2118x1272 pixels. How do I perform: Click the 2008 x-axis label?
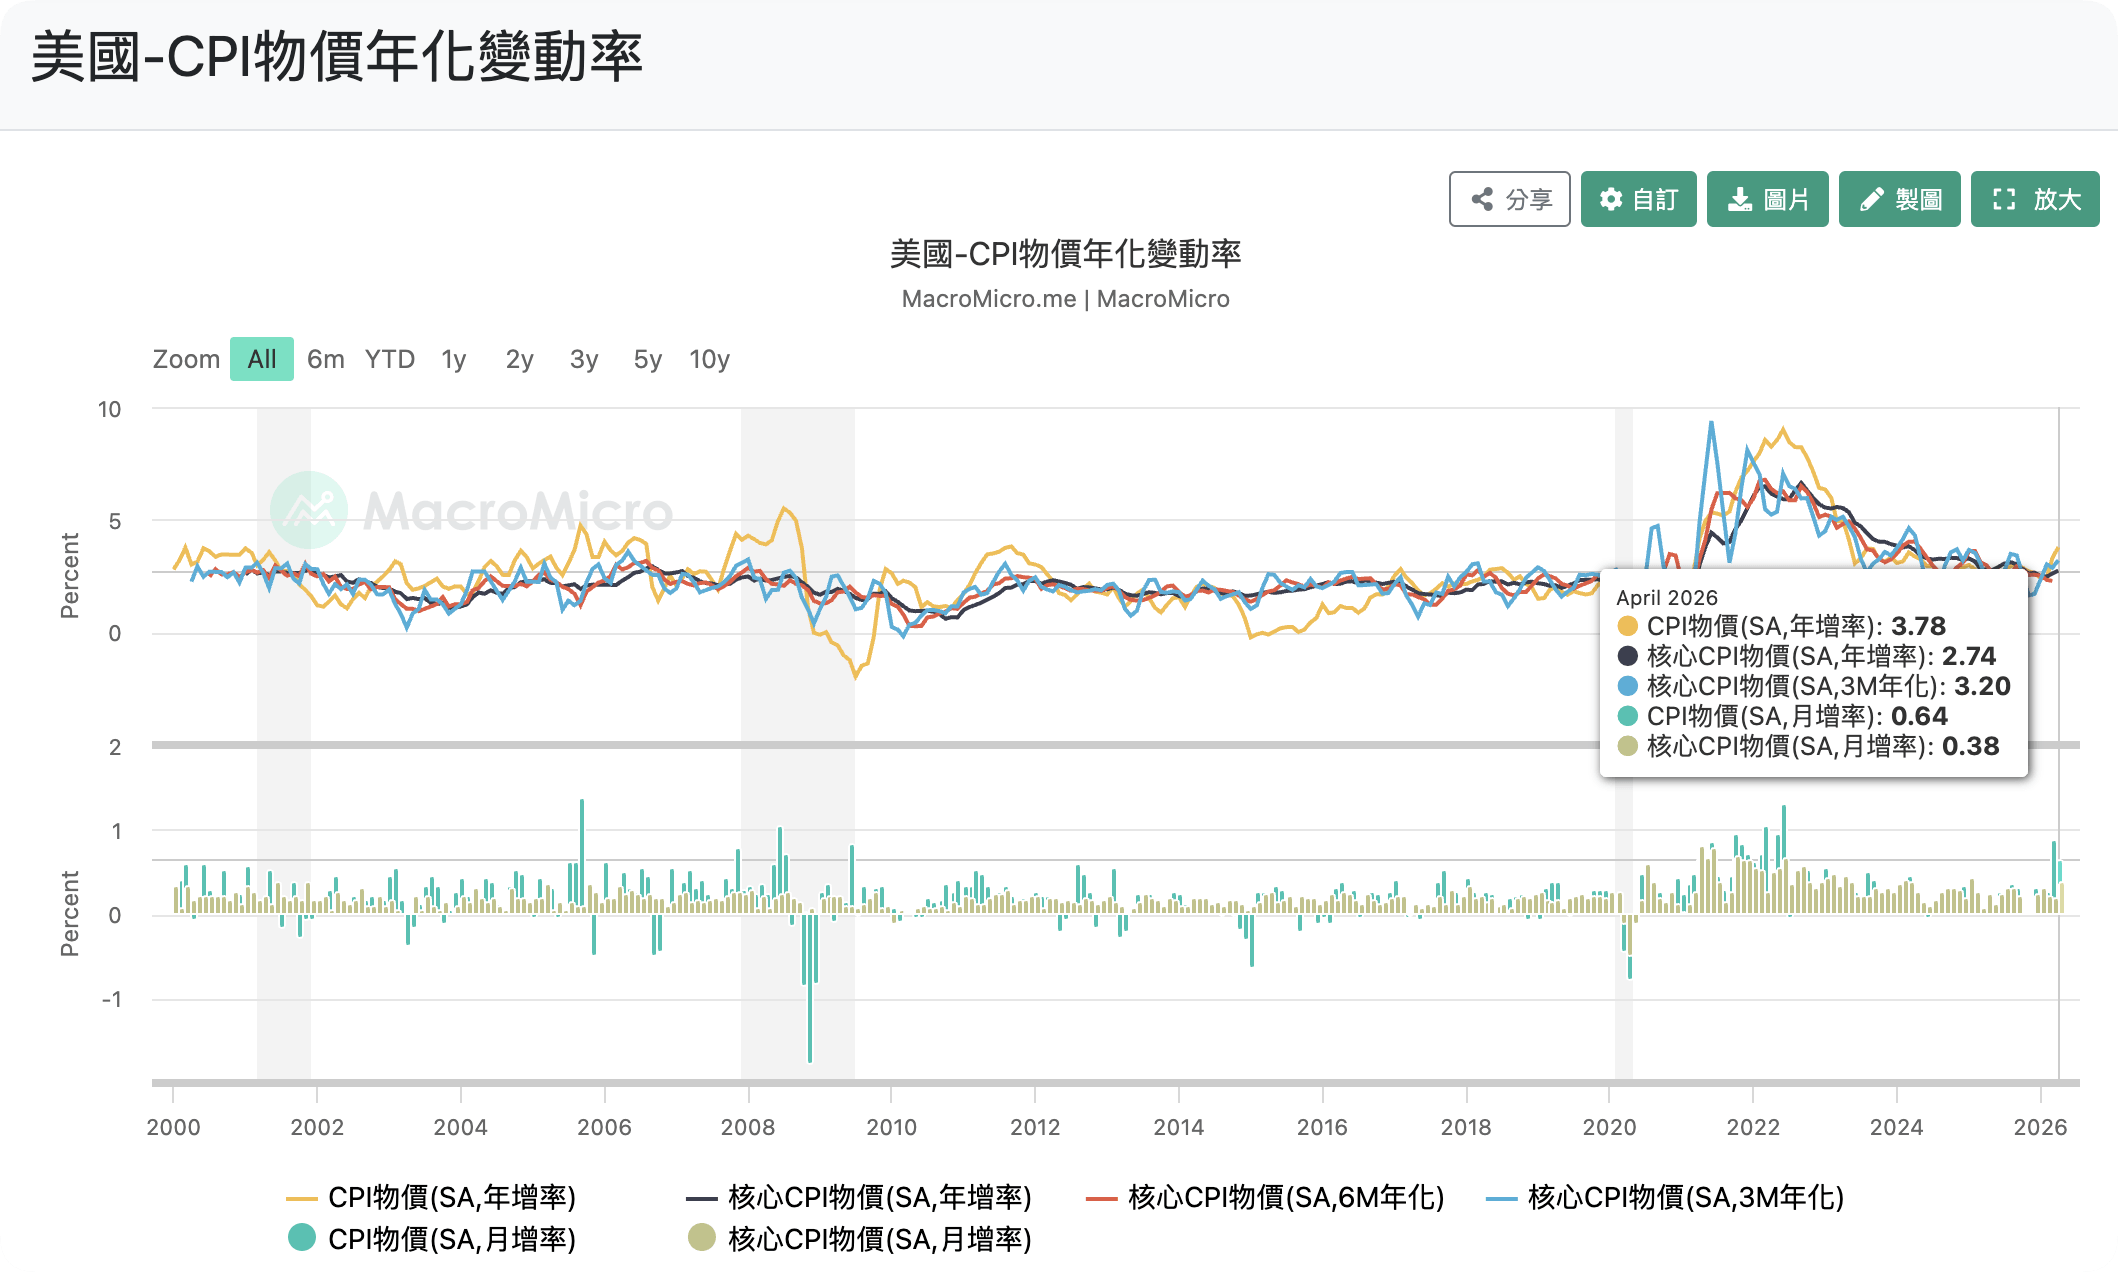pyautogui.click(x=748, y=1127)
